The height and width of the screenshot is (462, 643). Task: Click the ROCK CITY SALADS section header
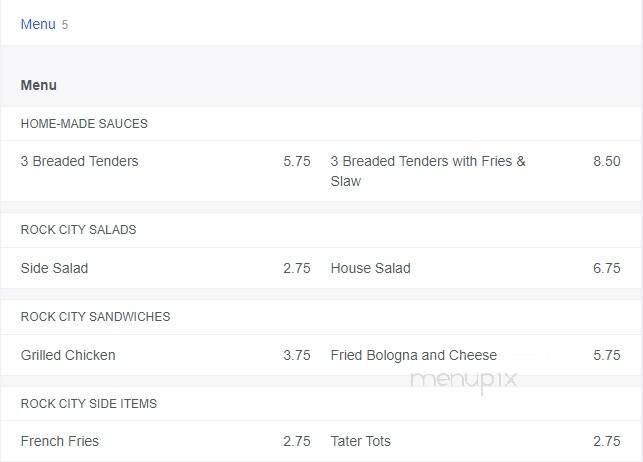coord(78,230)
